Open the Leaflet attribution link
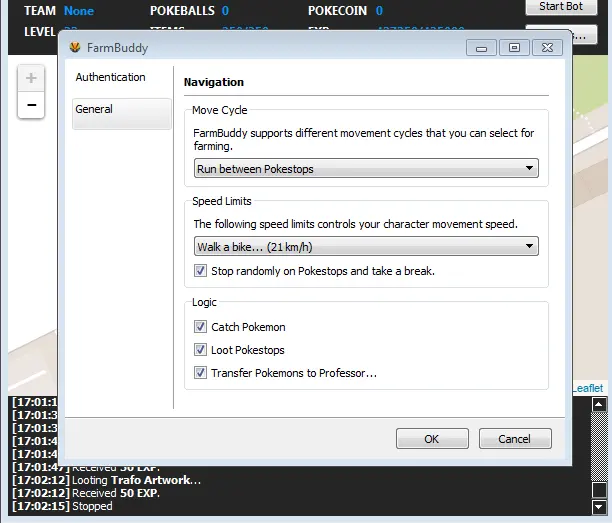The height and width of the screenshot is (523, 612). 588,388
